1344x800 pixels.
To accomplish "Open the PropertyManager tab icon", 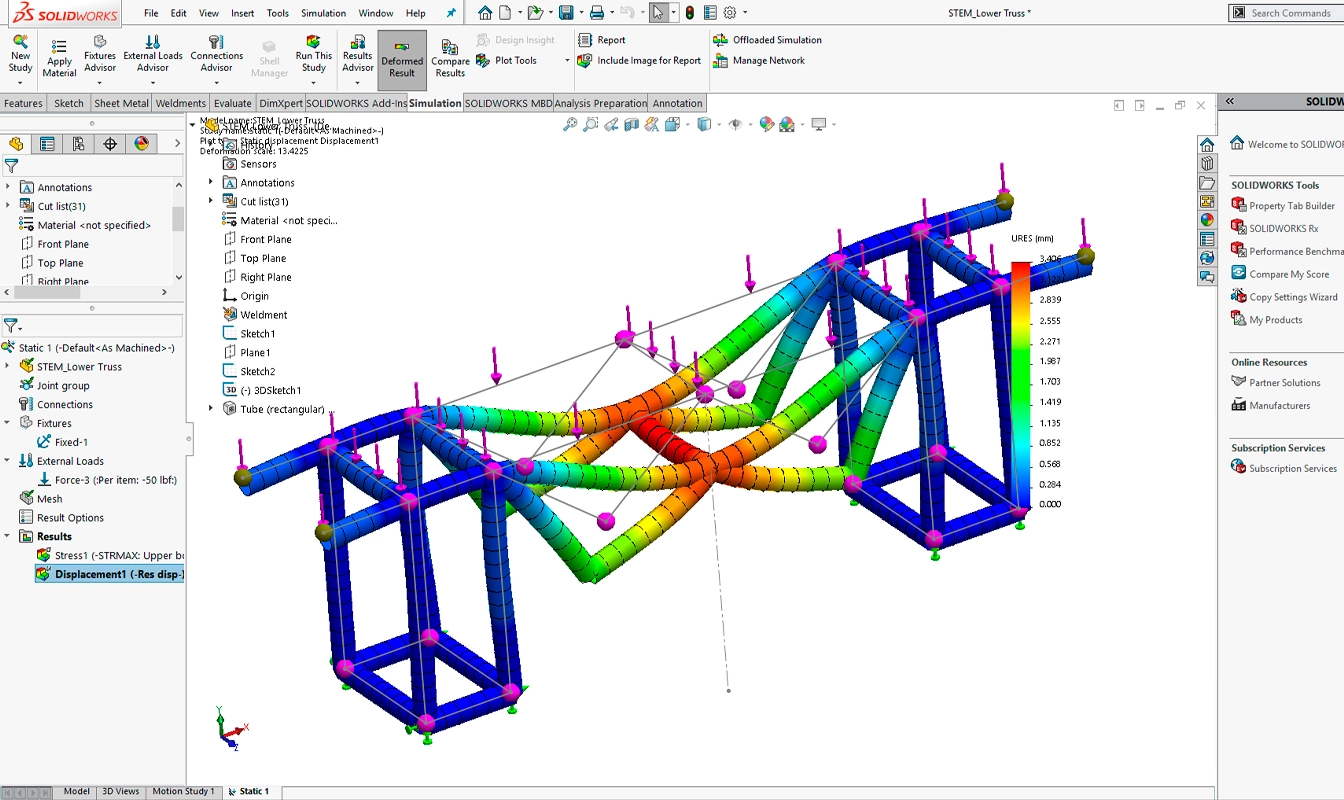I will [x=47, y=144].
